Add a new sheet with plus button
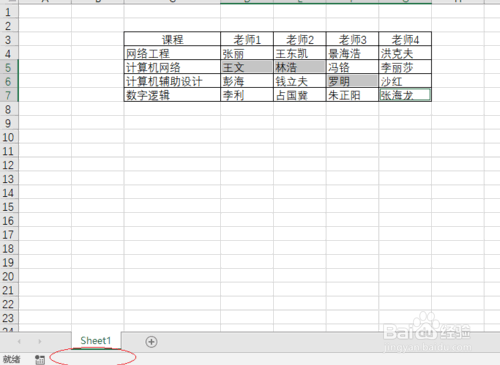Viewport: 500px width, 365px height. 151,342
